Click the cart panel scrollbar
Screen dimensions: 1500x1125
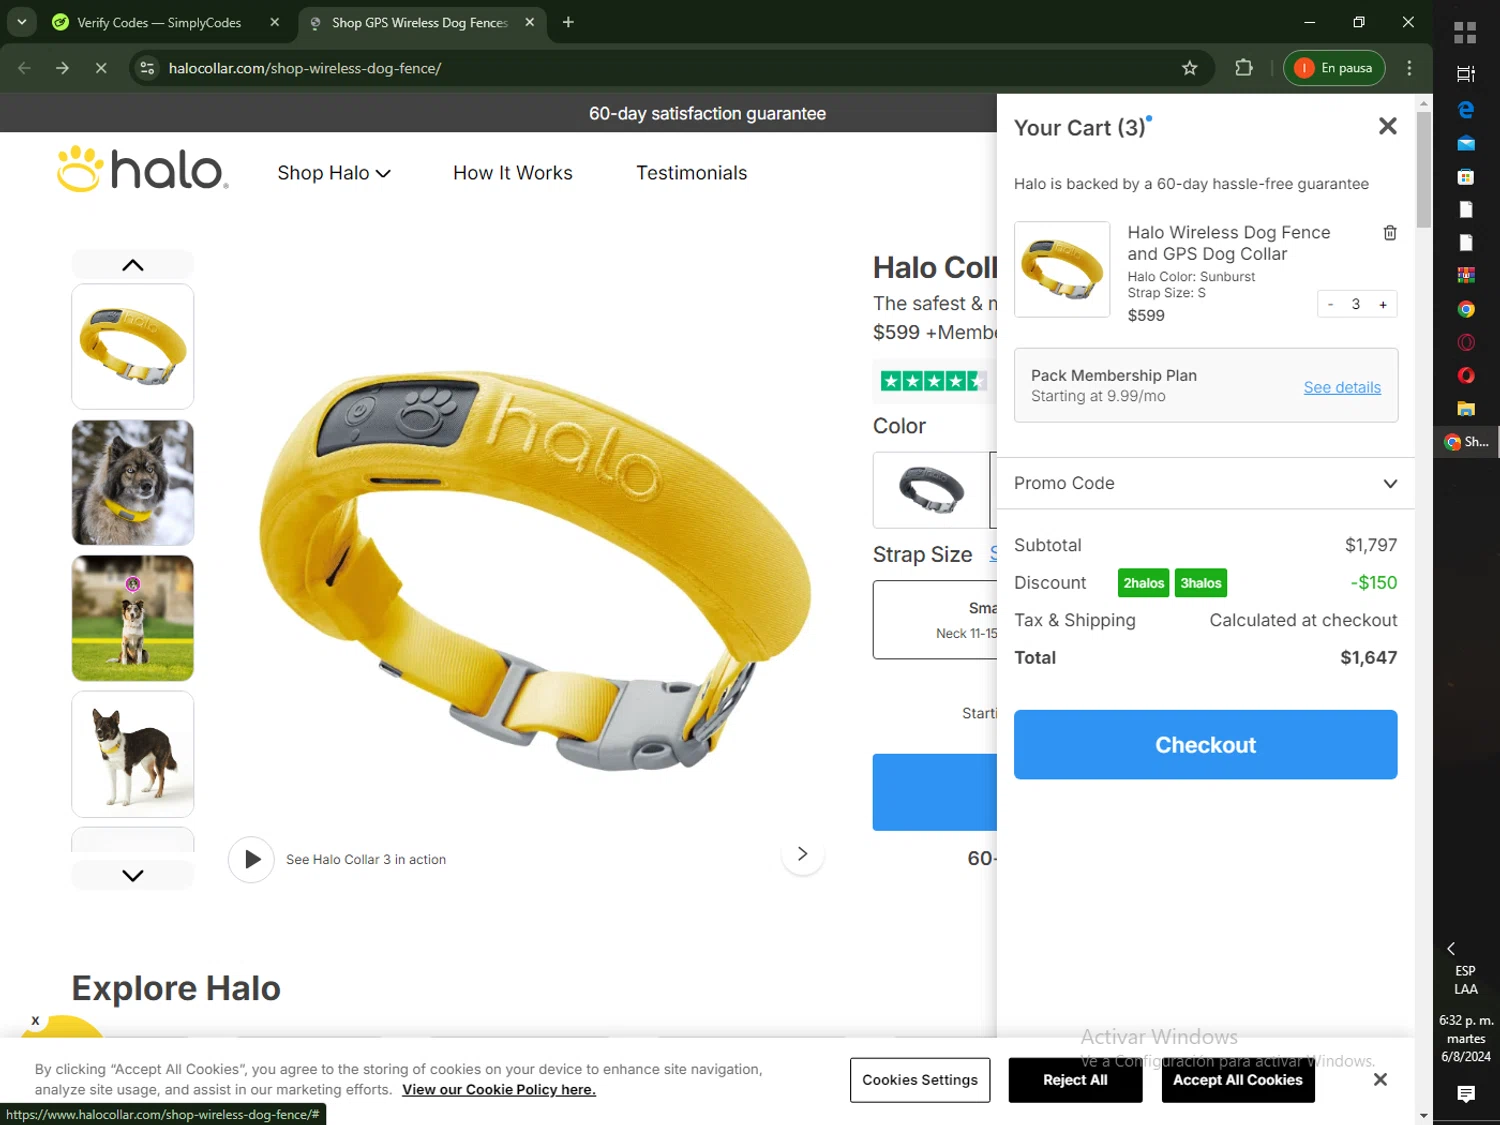click(x=1423, y=170)
